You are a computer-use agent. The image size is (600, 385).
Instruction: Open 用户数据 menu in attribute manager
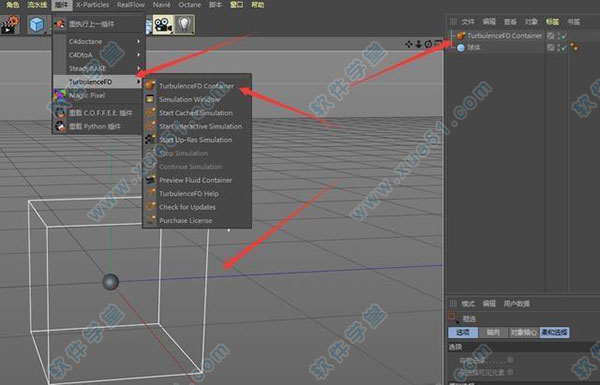pos(517,304)
